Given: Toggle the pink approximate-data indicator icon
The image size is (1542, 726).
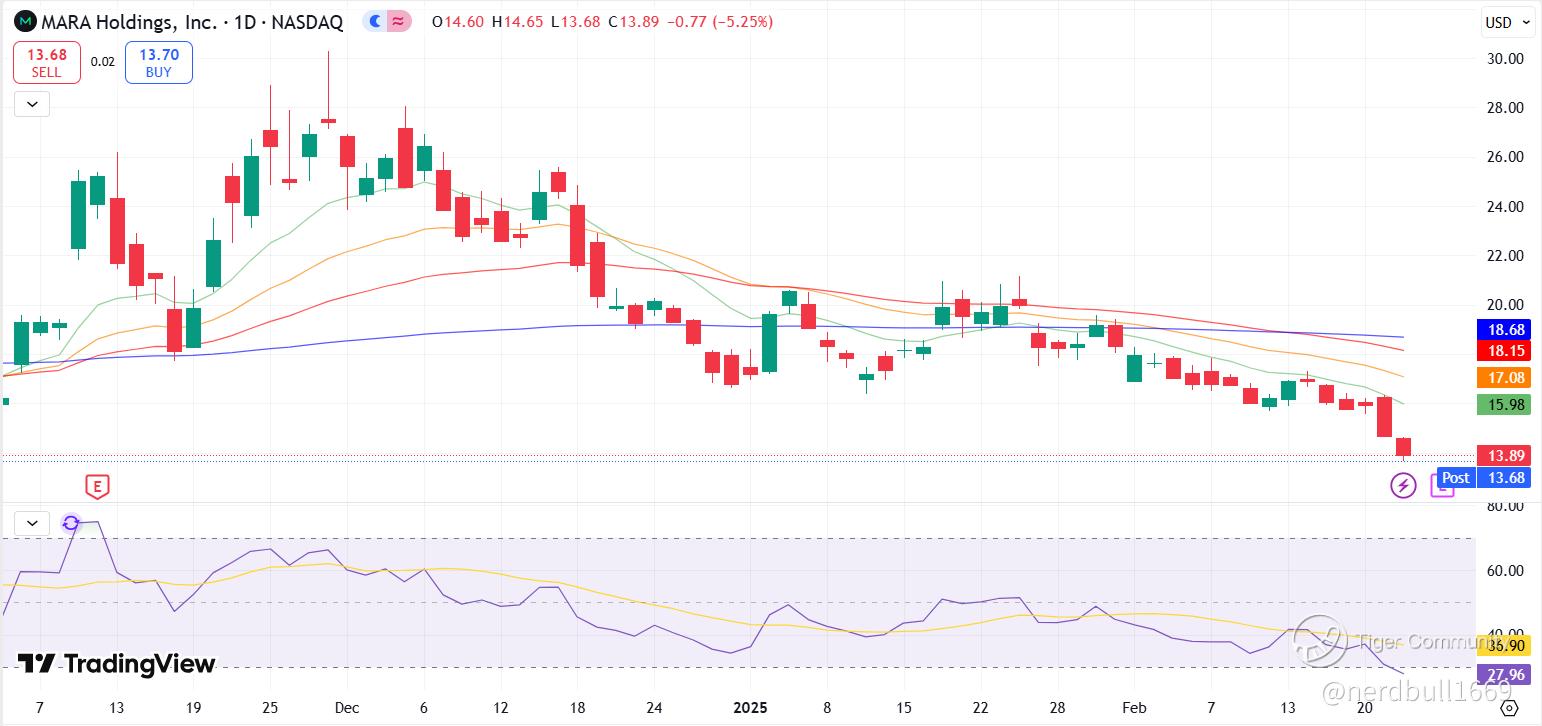Looking at the screenshot, I should [399, 21].
